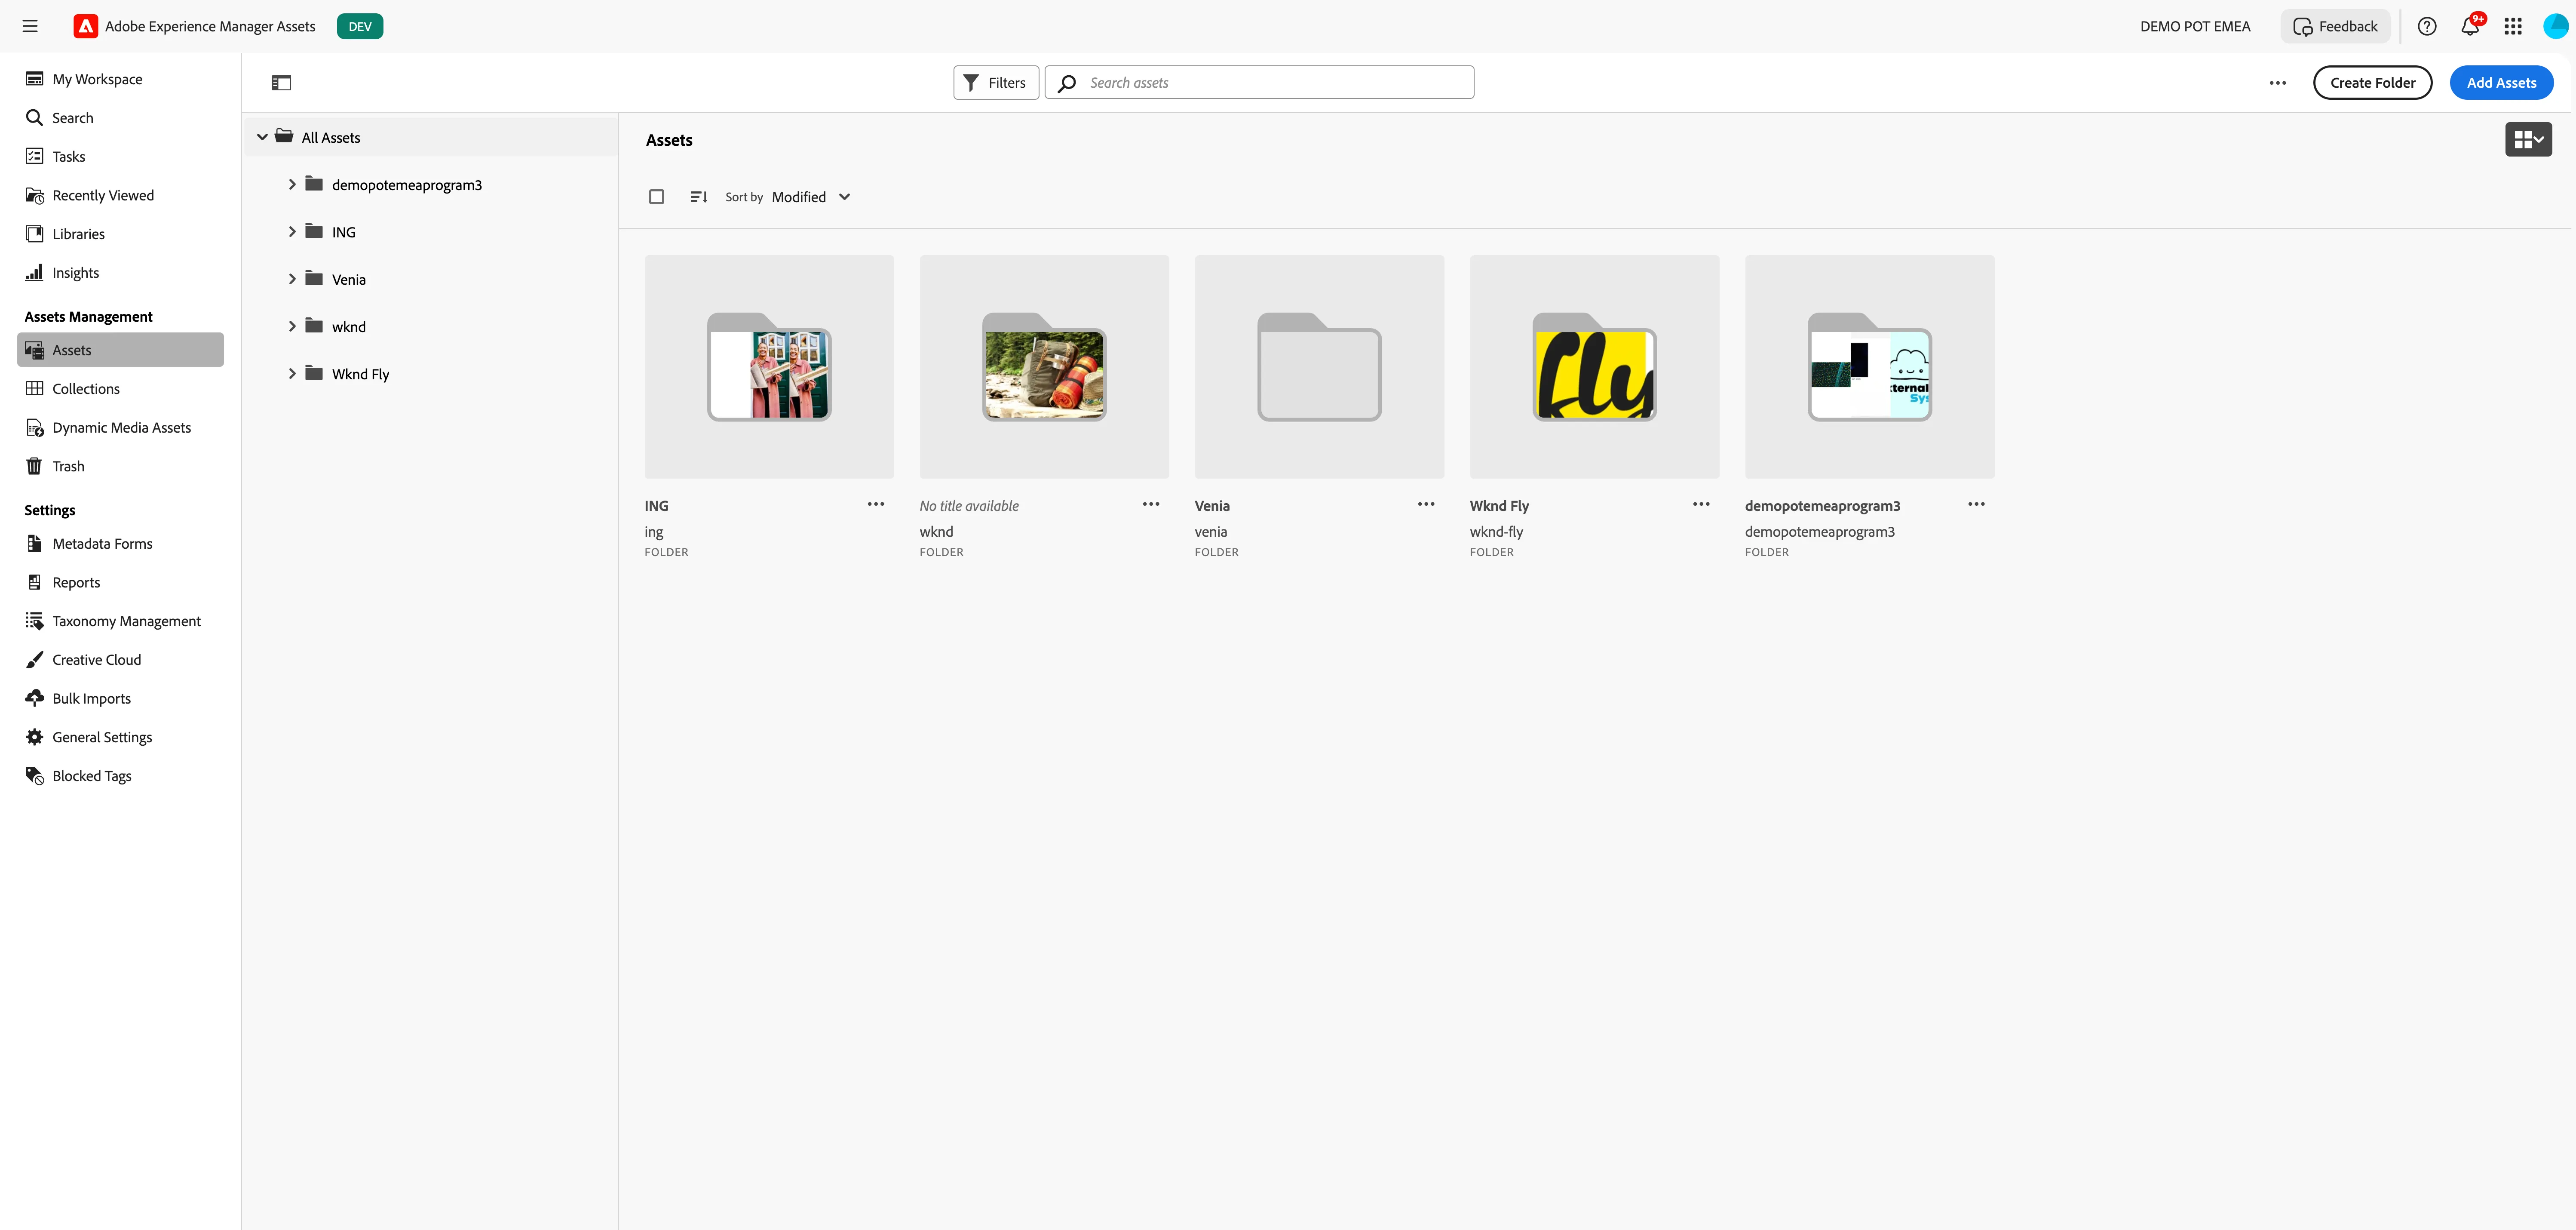Open Tasks in the sidebar
The height and width of the screenshot is (1230, 2576).
[120, 156]
